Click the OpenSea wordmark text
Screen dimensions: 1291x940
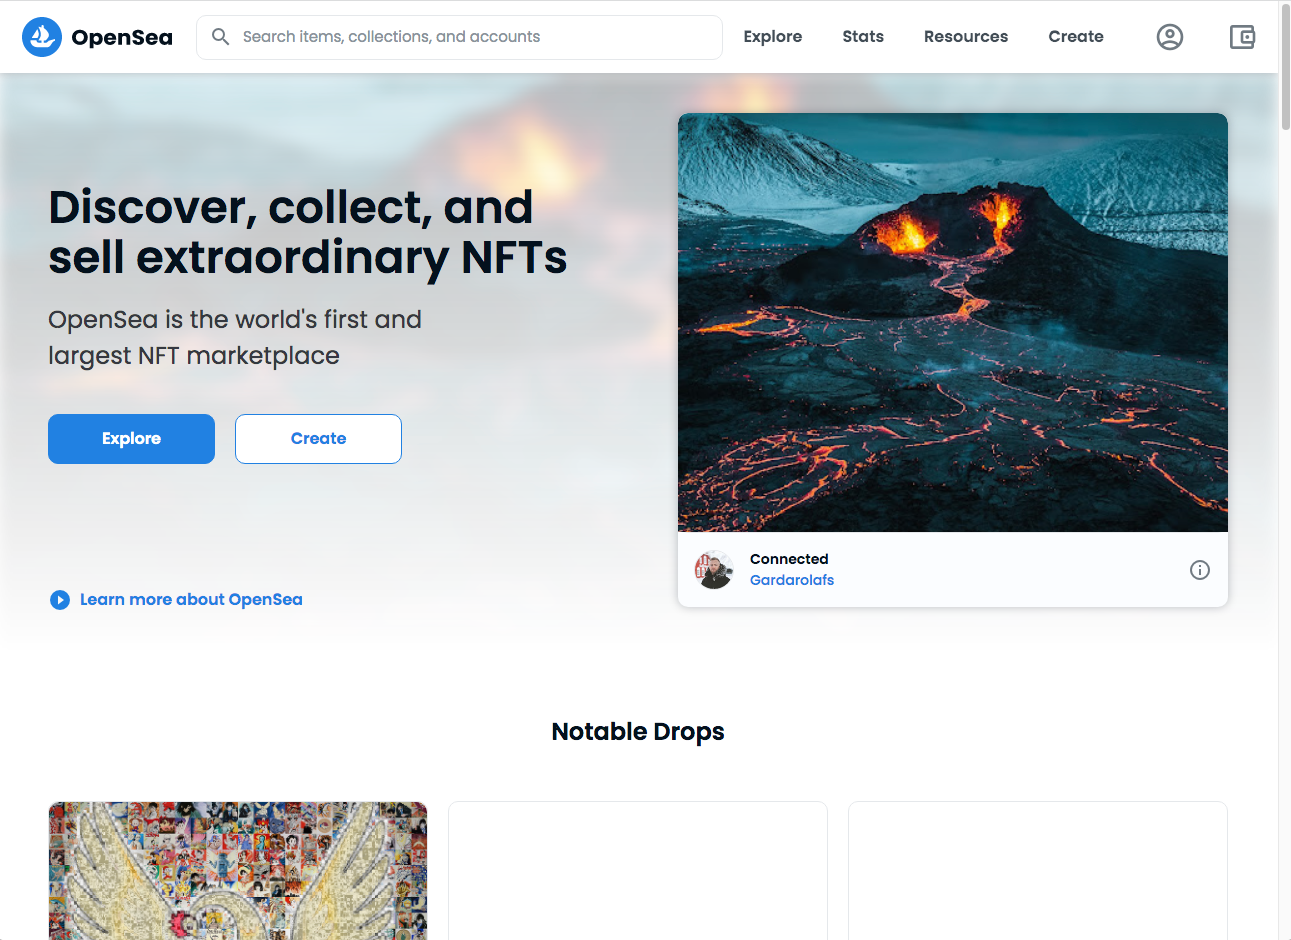[x=122, y=38]
